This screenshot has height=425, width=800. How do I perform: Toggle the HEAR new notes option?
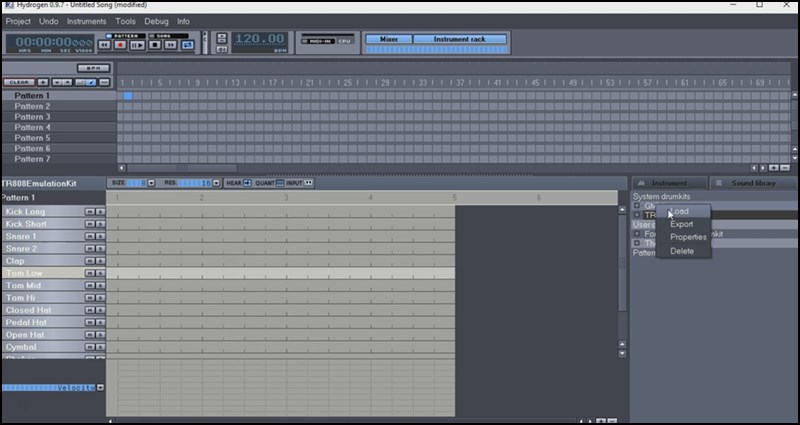click(x=247, y=183)
